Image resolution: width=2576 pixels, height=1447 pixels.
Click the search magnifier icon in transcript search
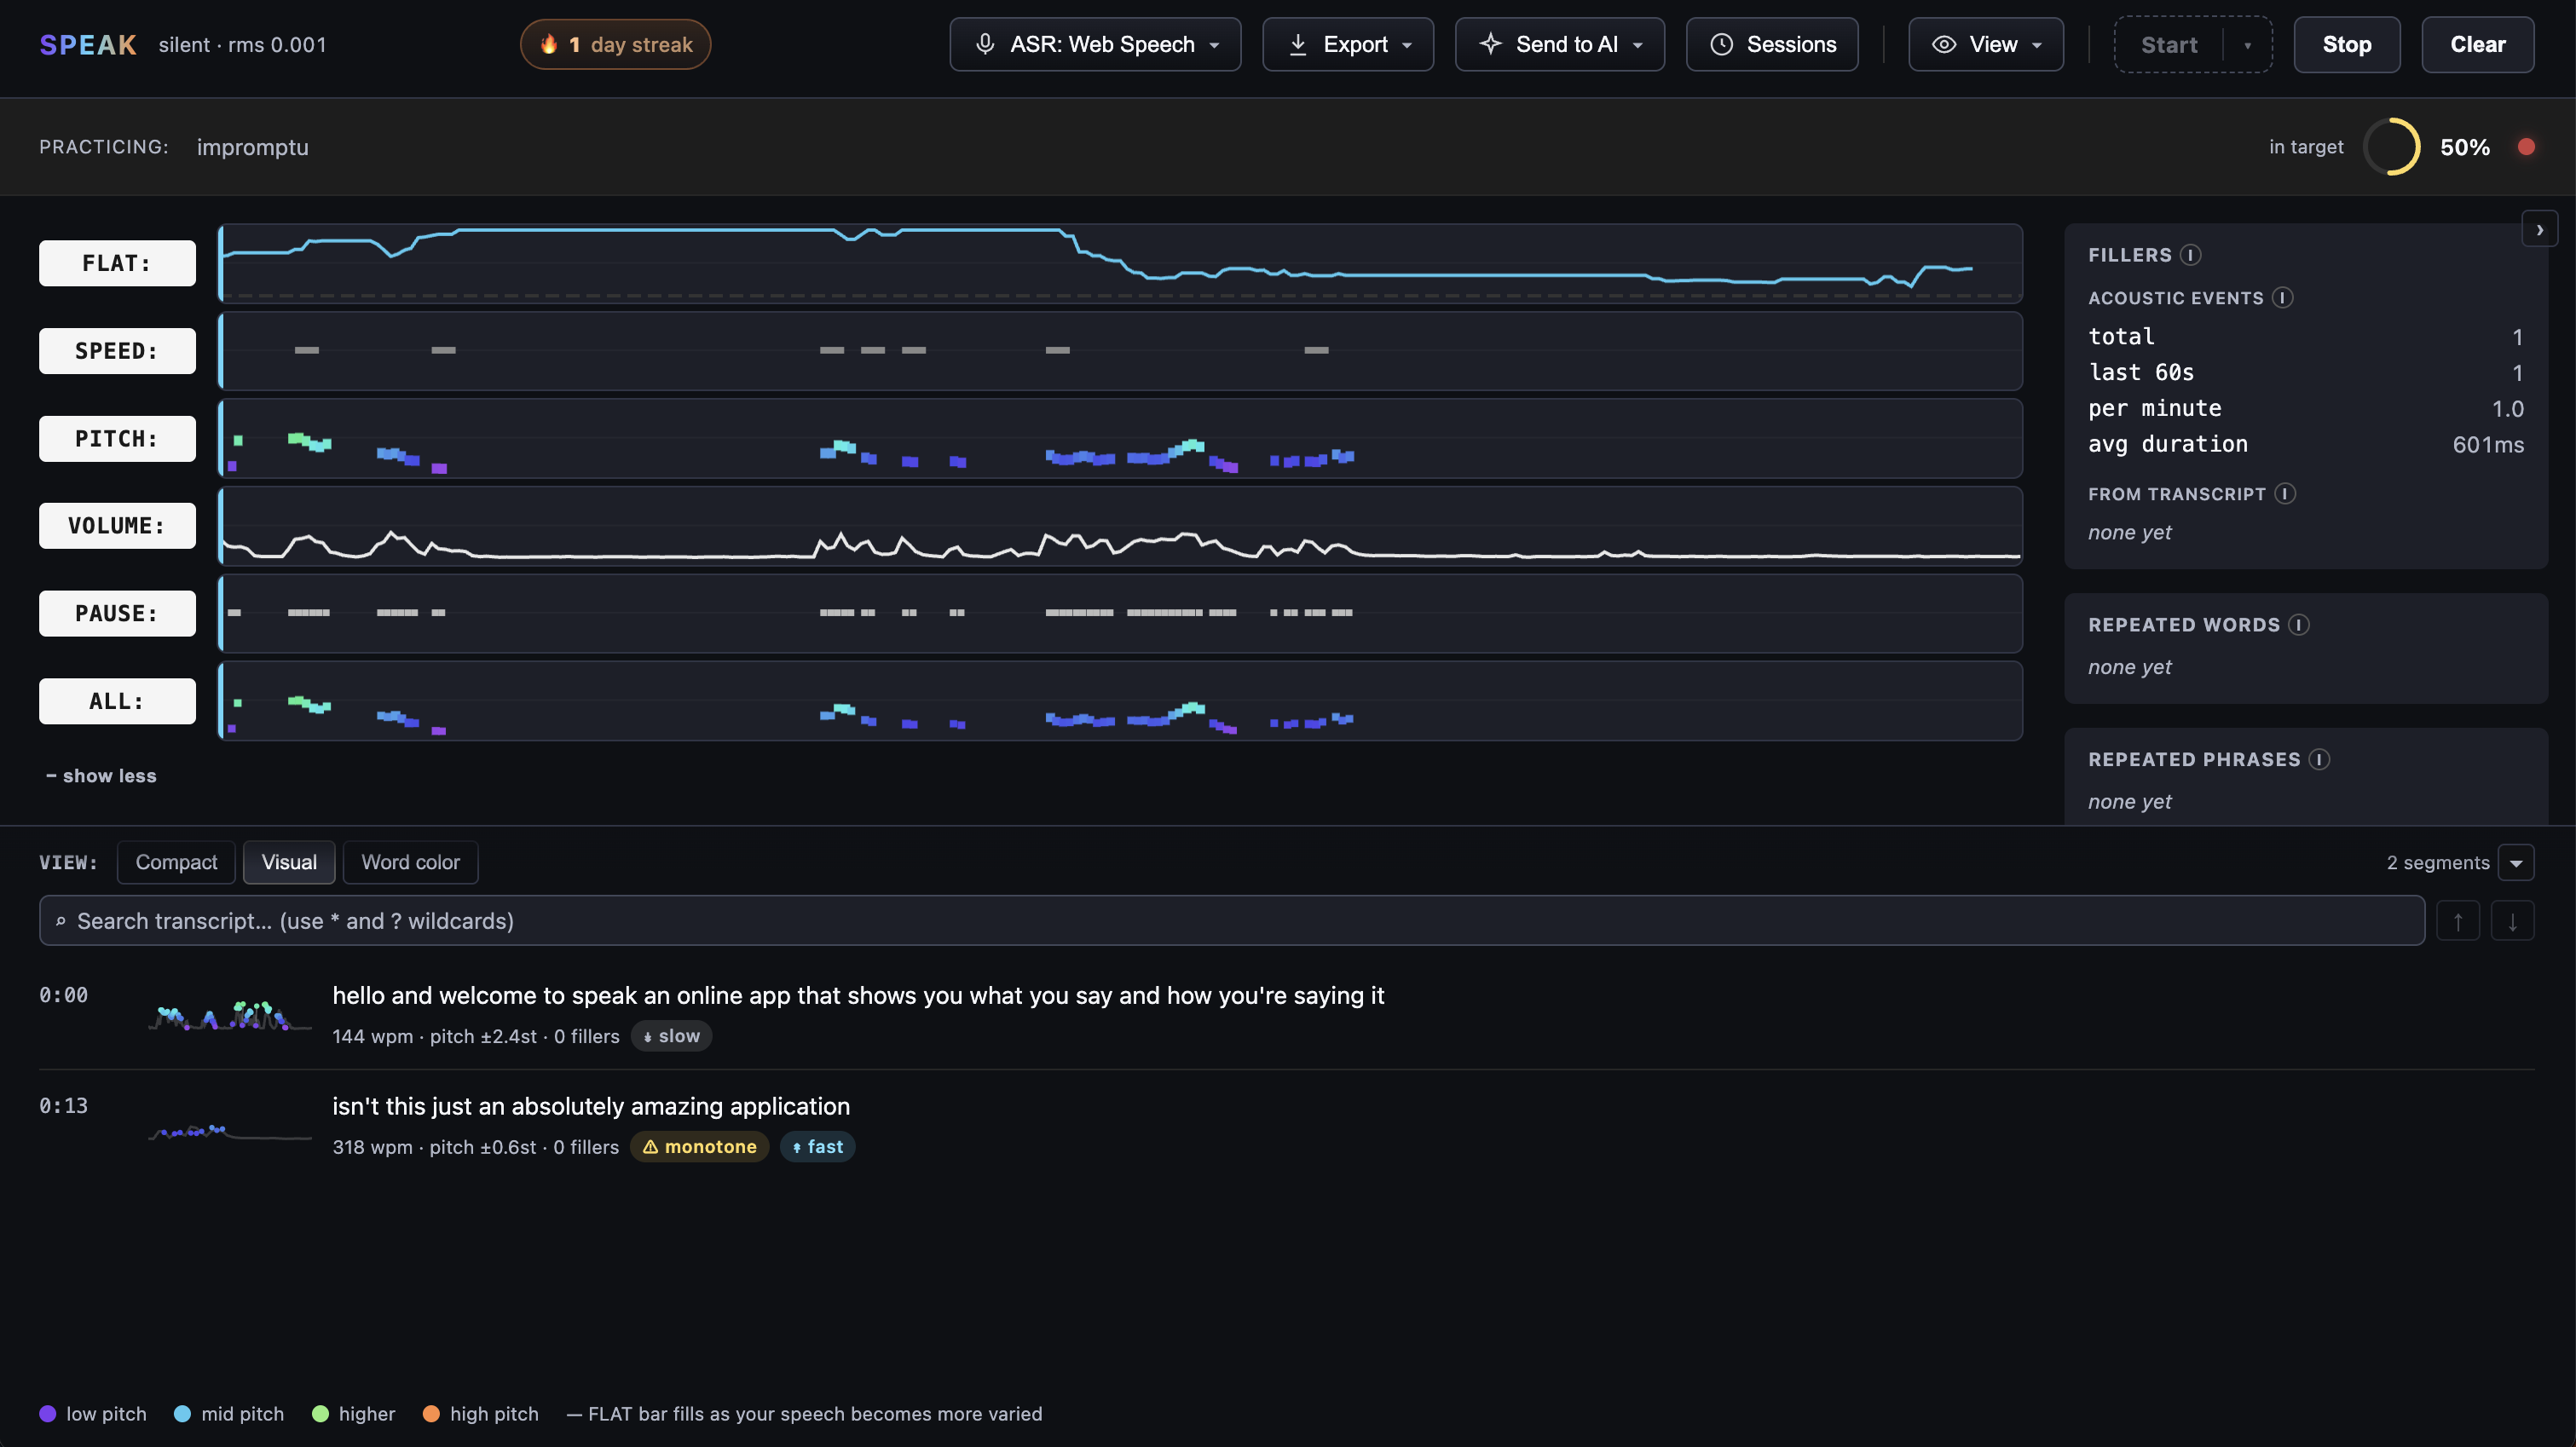[x=61, y=921]
